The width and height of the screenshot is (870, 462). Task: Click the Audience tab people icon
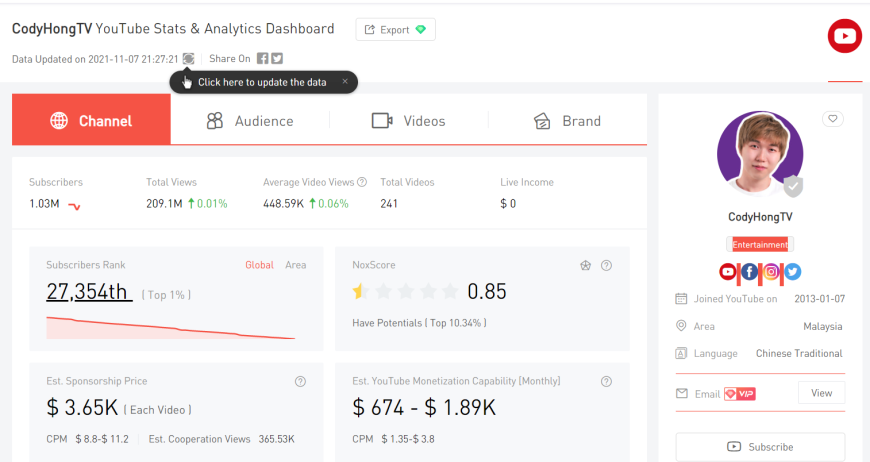point(215,120)
